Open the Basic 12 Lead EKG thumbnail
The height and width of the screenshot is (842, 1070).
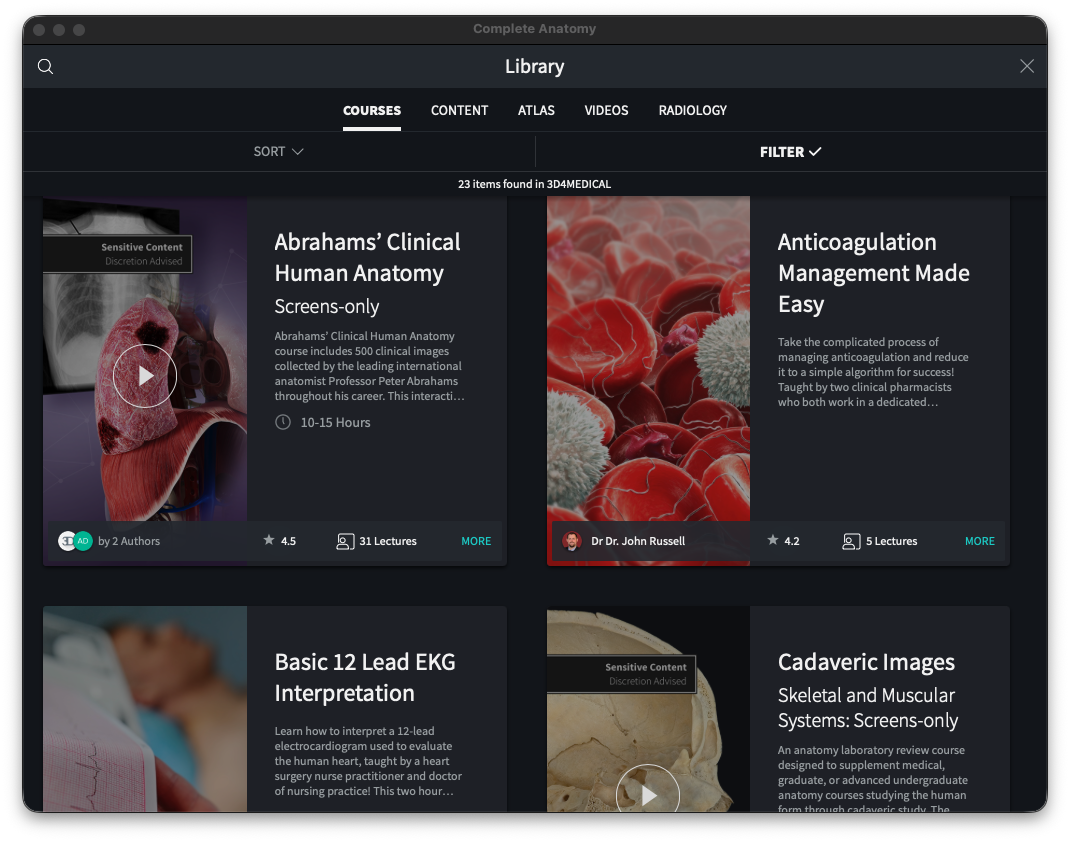pos(145,709)
